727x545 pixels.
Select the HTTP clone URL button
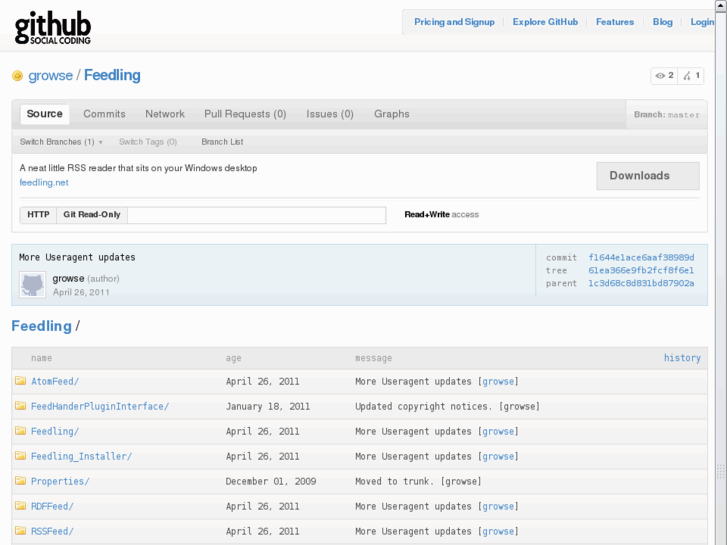[x=38, y=215]
